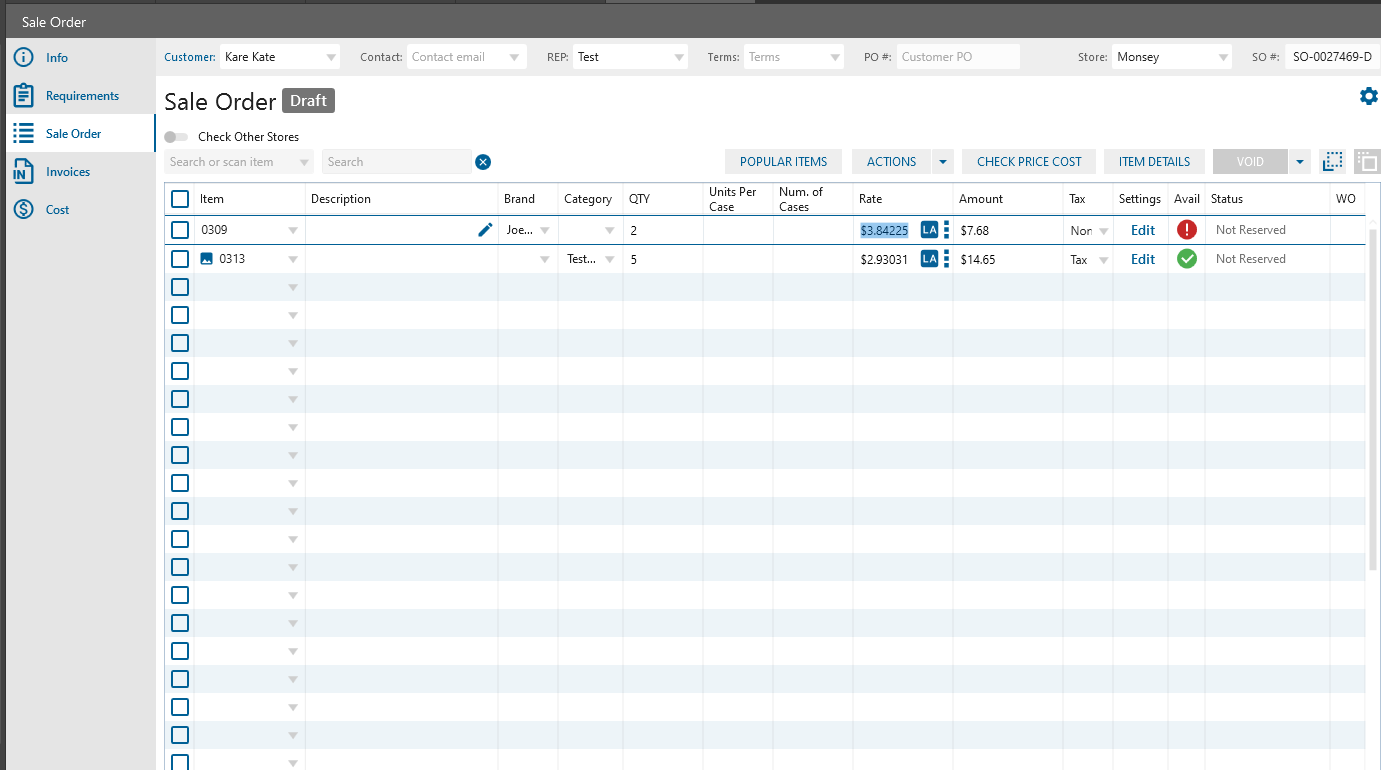Click red unavailable alert icon for 0309
The image size is (1381, 770).
(x=1186, y=230)
